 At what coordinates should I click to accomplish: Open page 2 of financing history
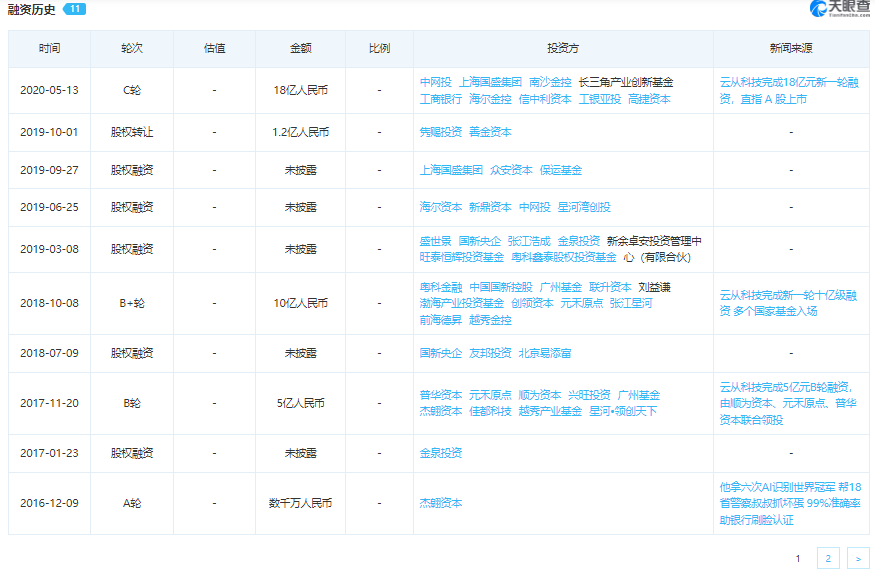[x=828, y=558]
